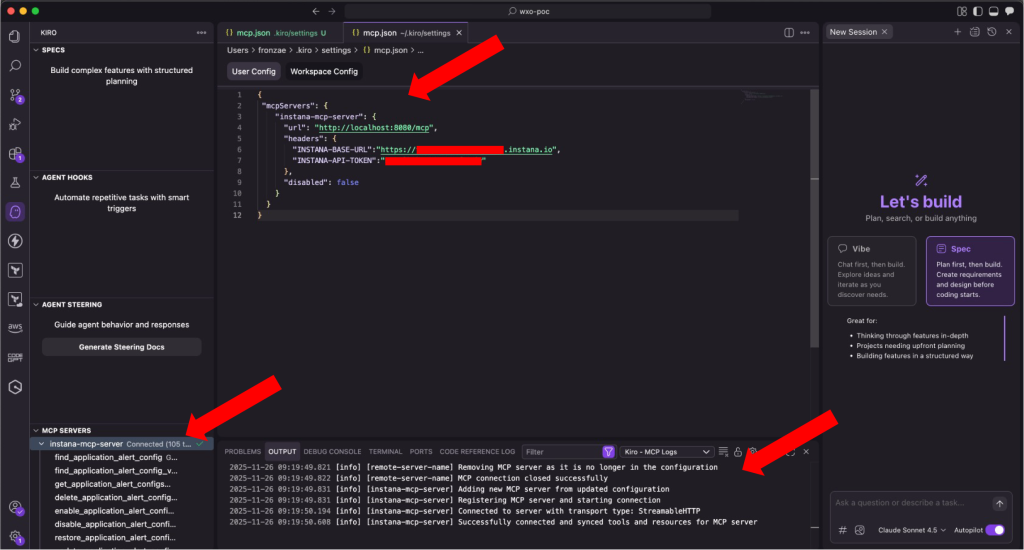Focus the Ask a question chat input
This screenshot has width=1024, height=550.
(x=911, y=503)
